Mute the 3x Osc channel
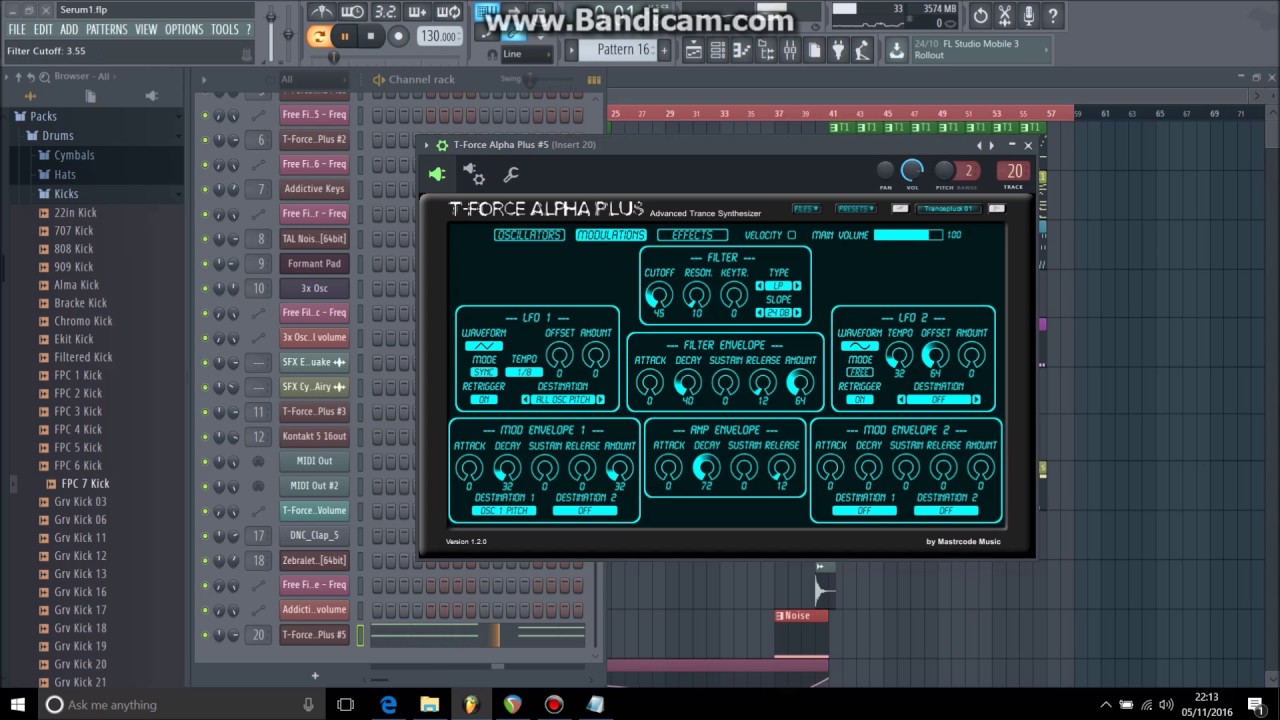This screenshot has width=1280, height=720. tap(205, 288)
